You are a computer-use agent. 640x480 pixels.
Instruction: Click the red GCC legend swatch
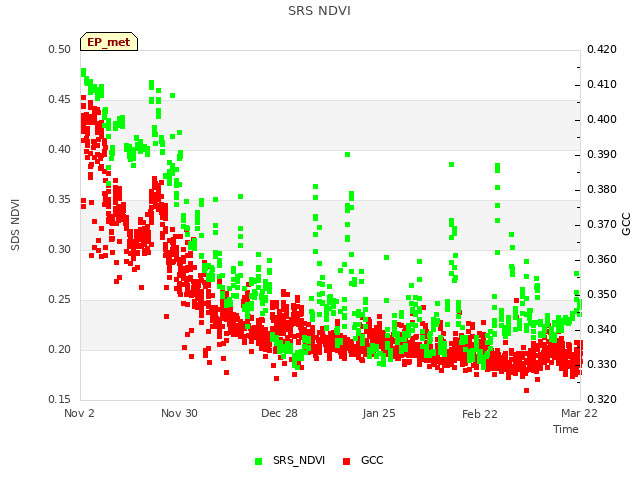[347, 461]
